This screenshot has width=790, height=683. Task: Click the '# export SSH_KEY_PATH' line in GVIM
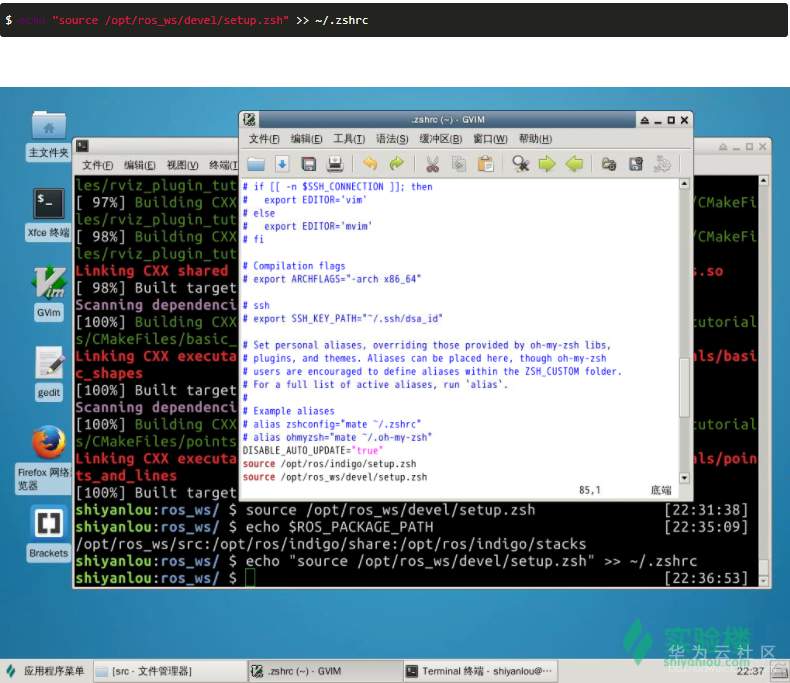(343, 319)
